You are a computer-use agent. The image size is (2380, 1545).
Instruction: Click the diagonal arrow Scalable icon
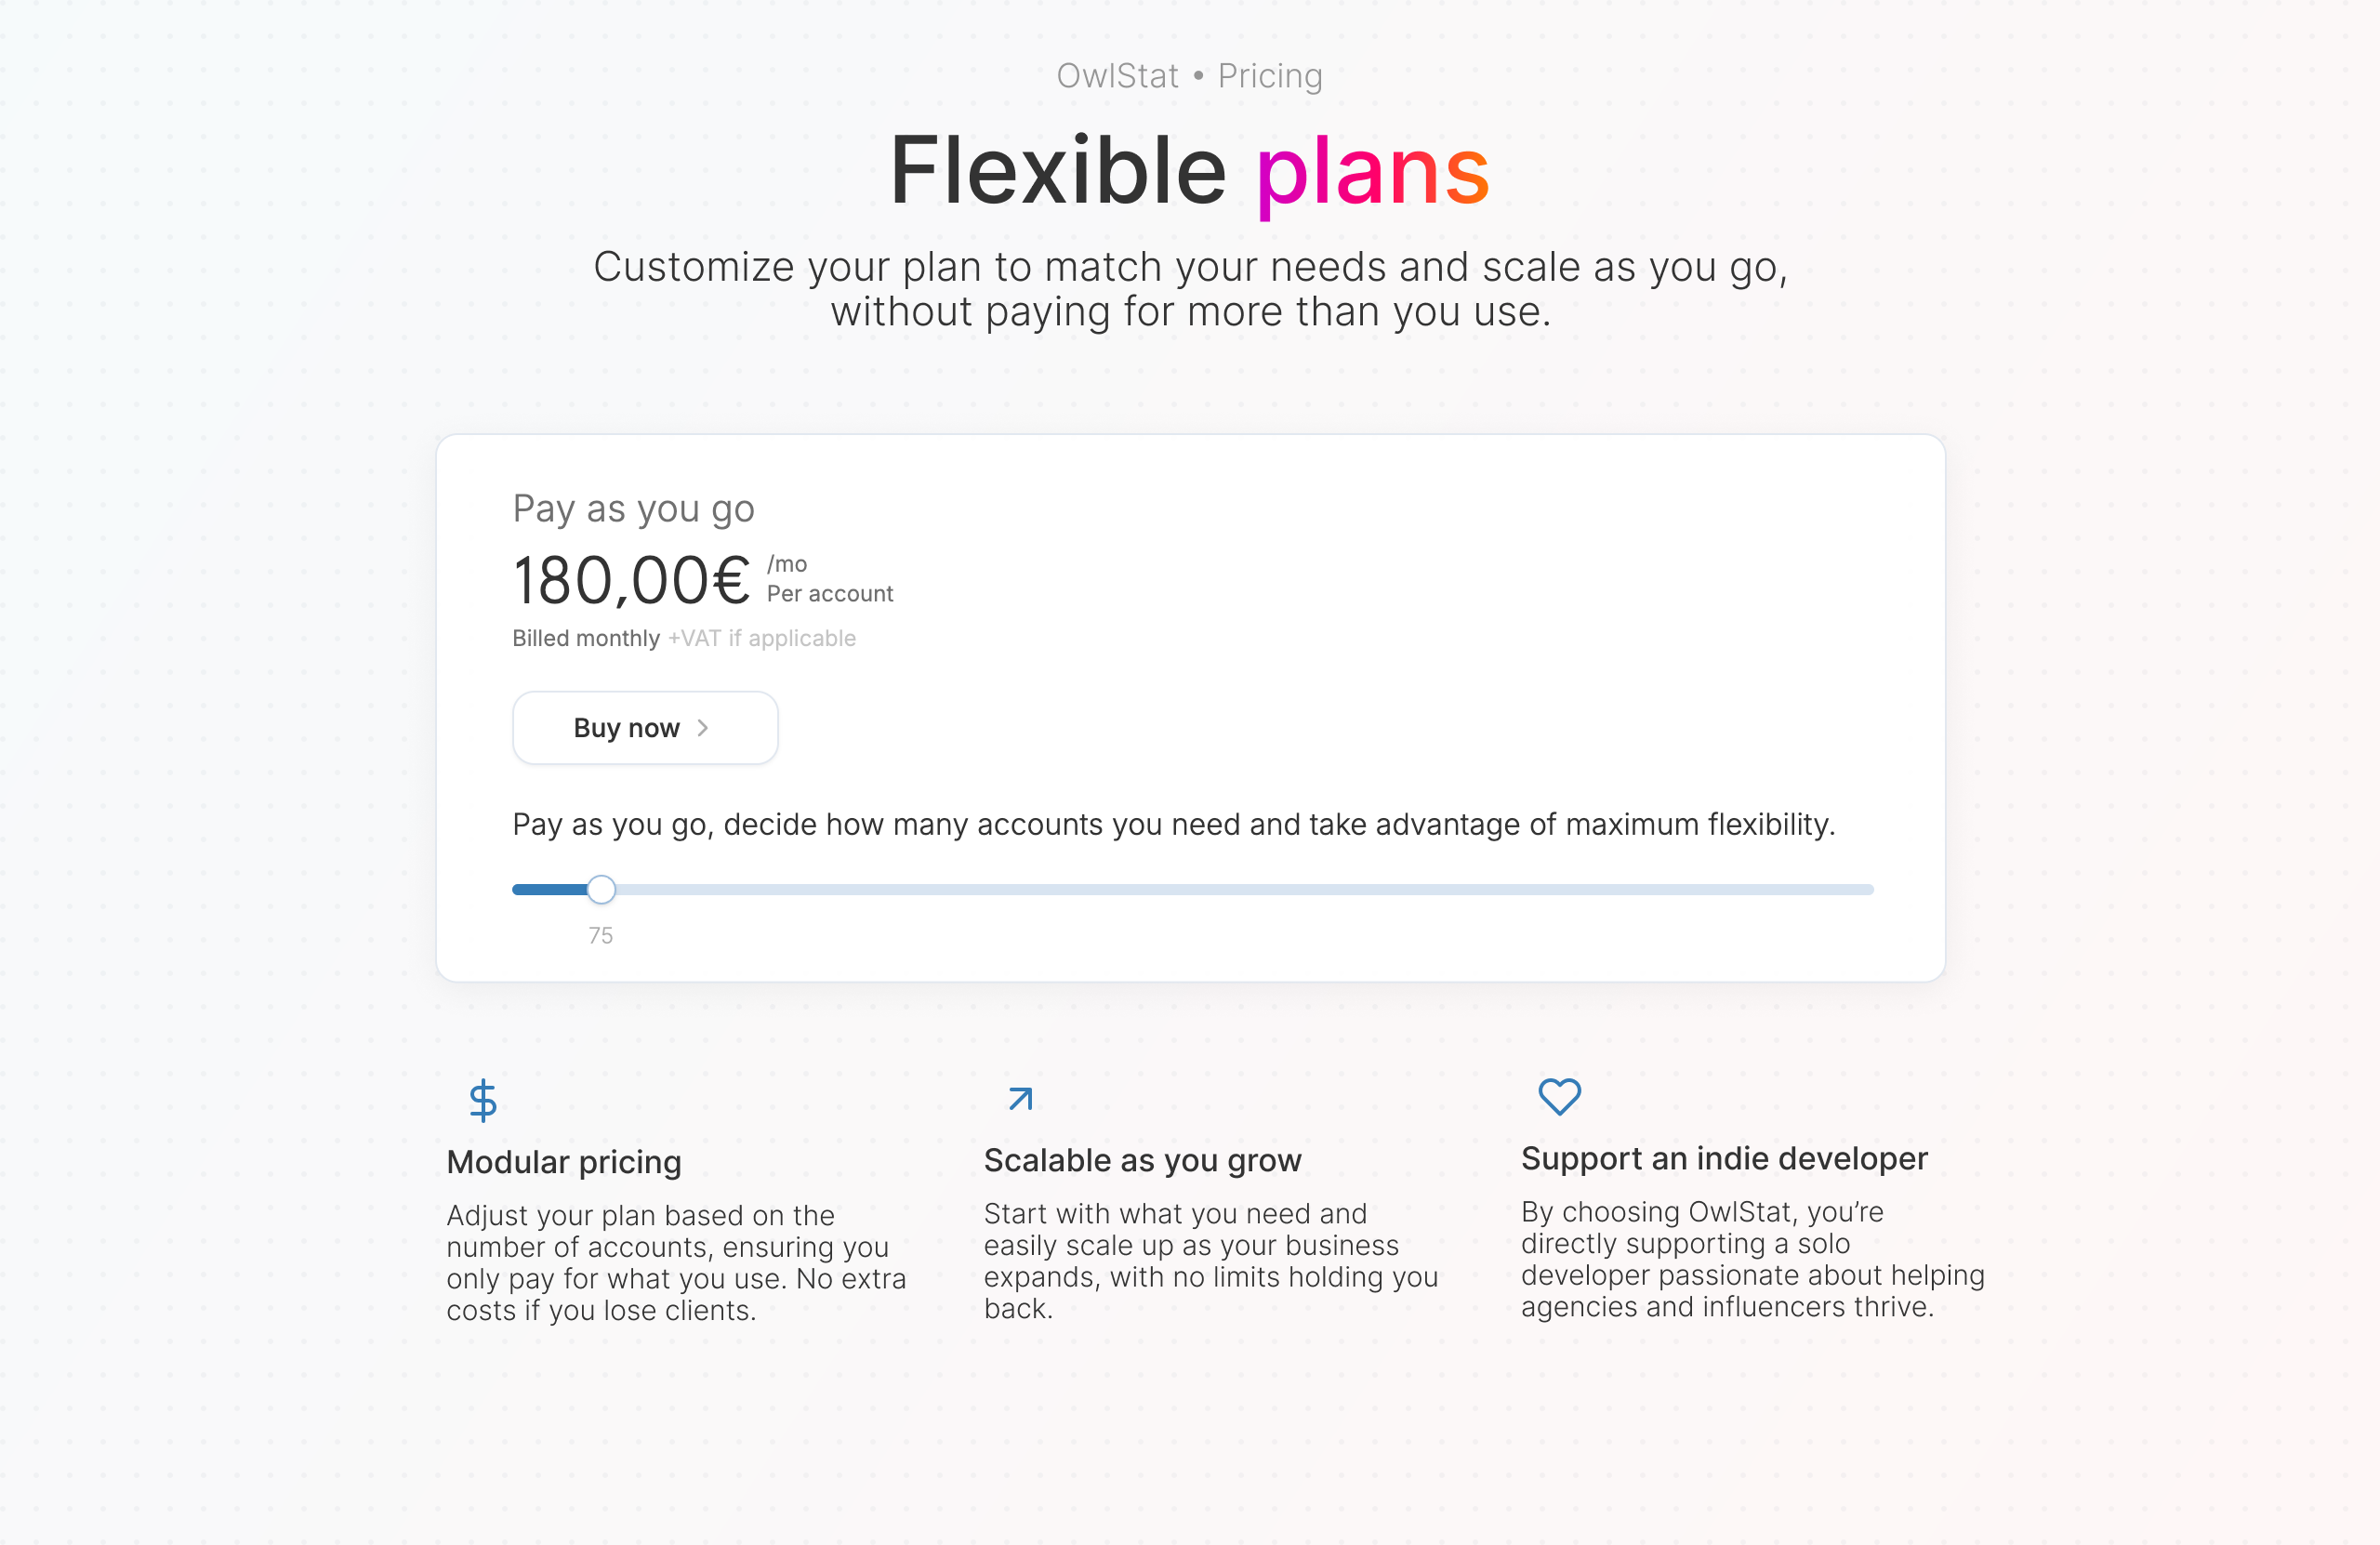coord(1020,1099)
